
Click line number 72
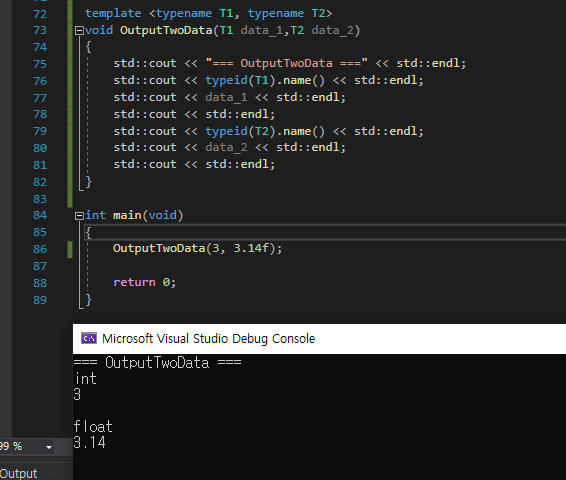[40, 14]
